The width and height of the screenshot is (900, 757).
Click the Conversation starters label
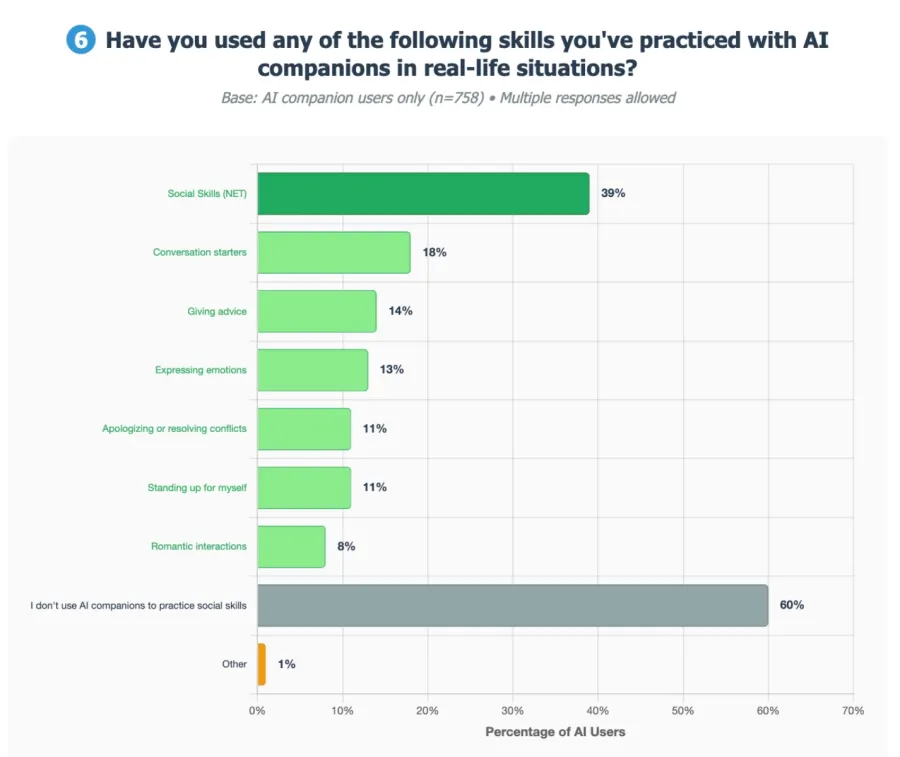tap(199, 252)
